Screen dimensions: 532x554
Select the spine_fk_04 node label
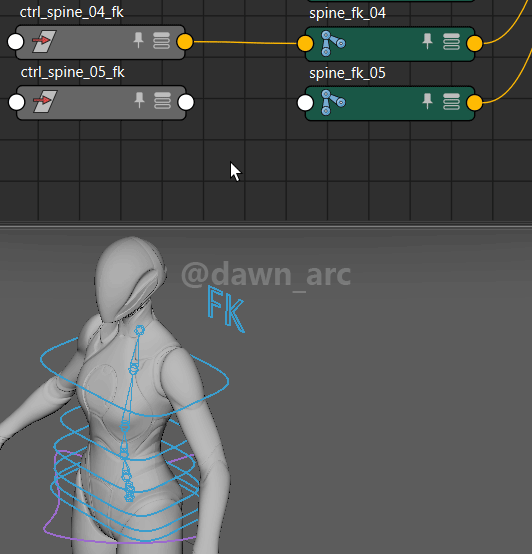(x=347, y=13)
